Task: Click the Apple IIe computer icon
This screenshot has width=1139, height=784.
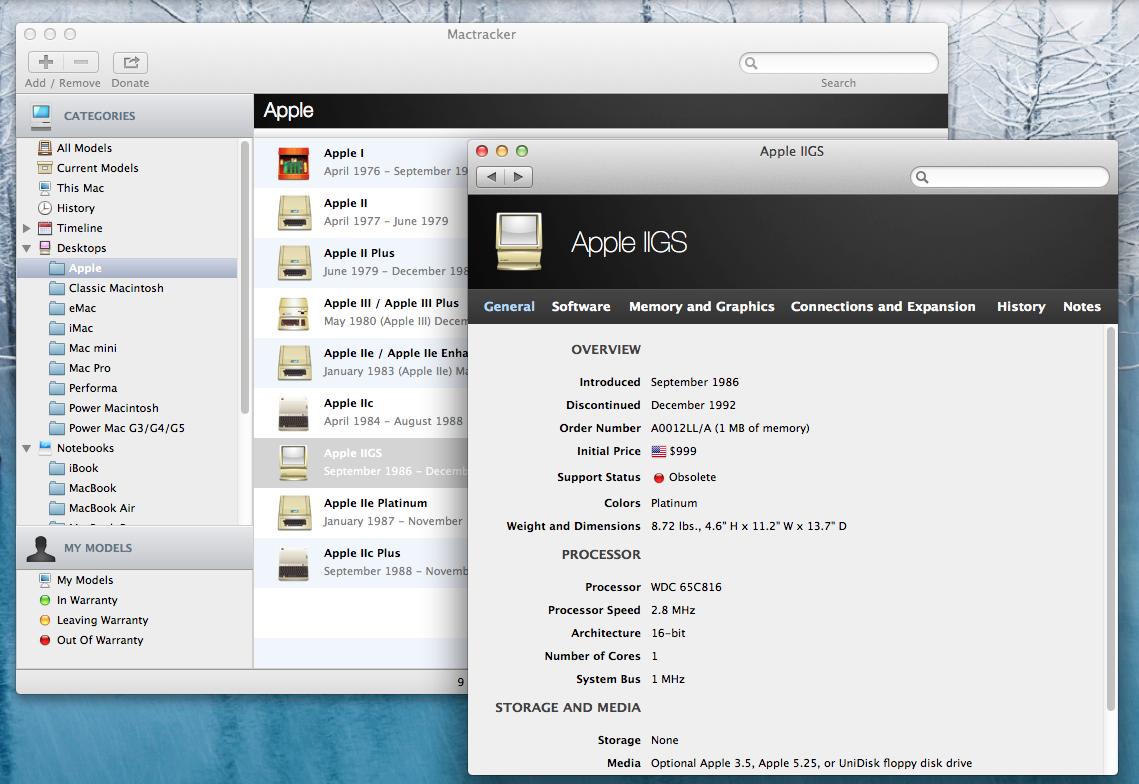Action: (293, 363)
